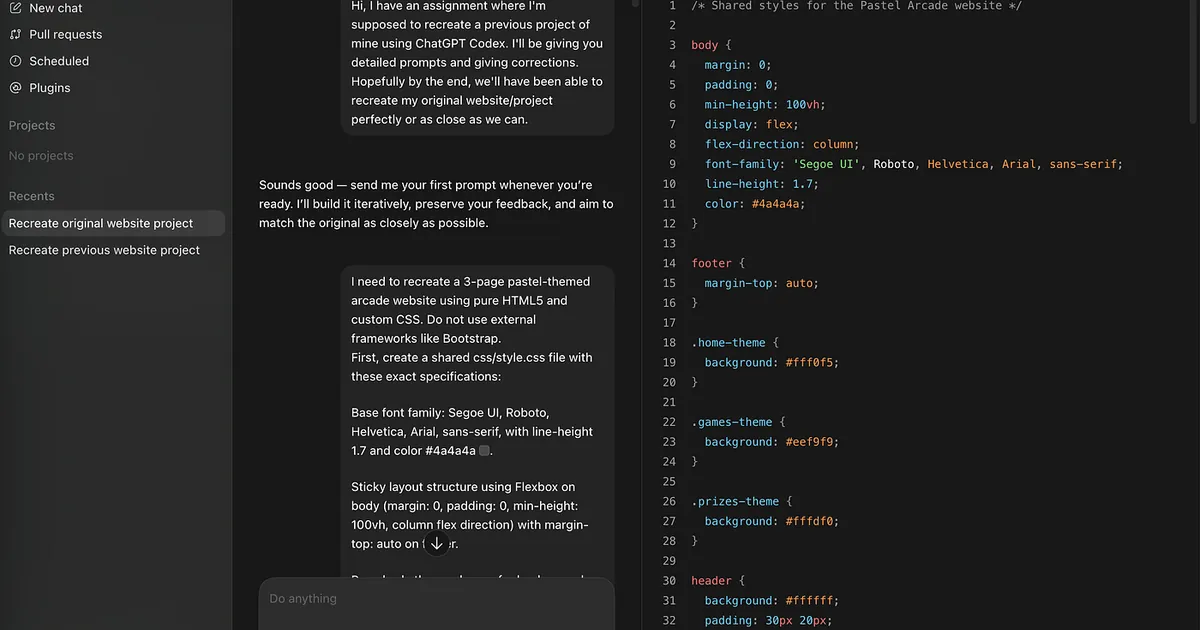Click 'background: #eef9f9;' code line
This screenshot has height=630, width=1200.
pyautogui.click(x=772, y=442)
